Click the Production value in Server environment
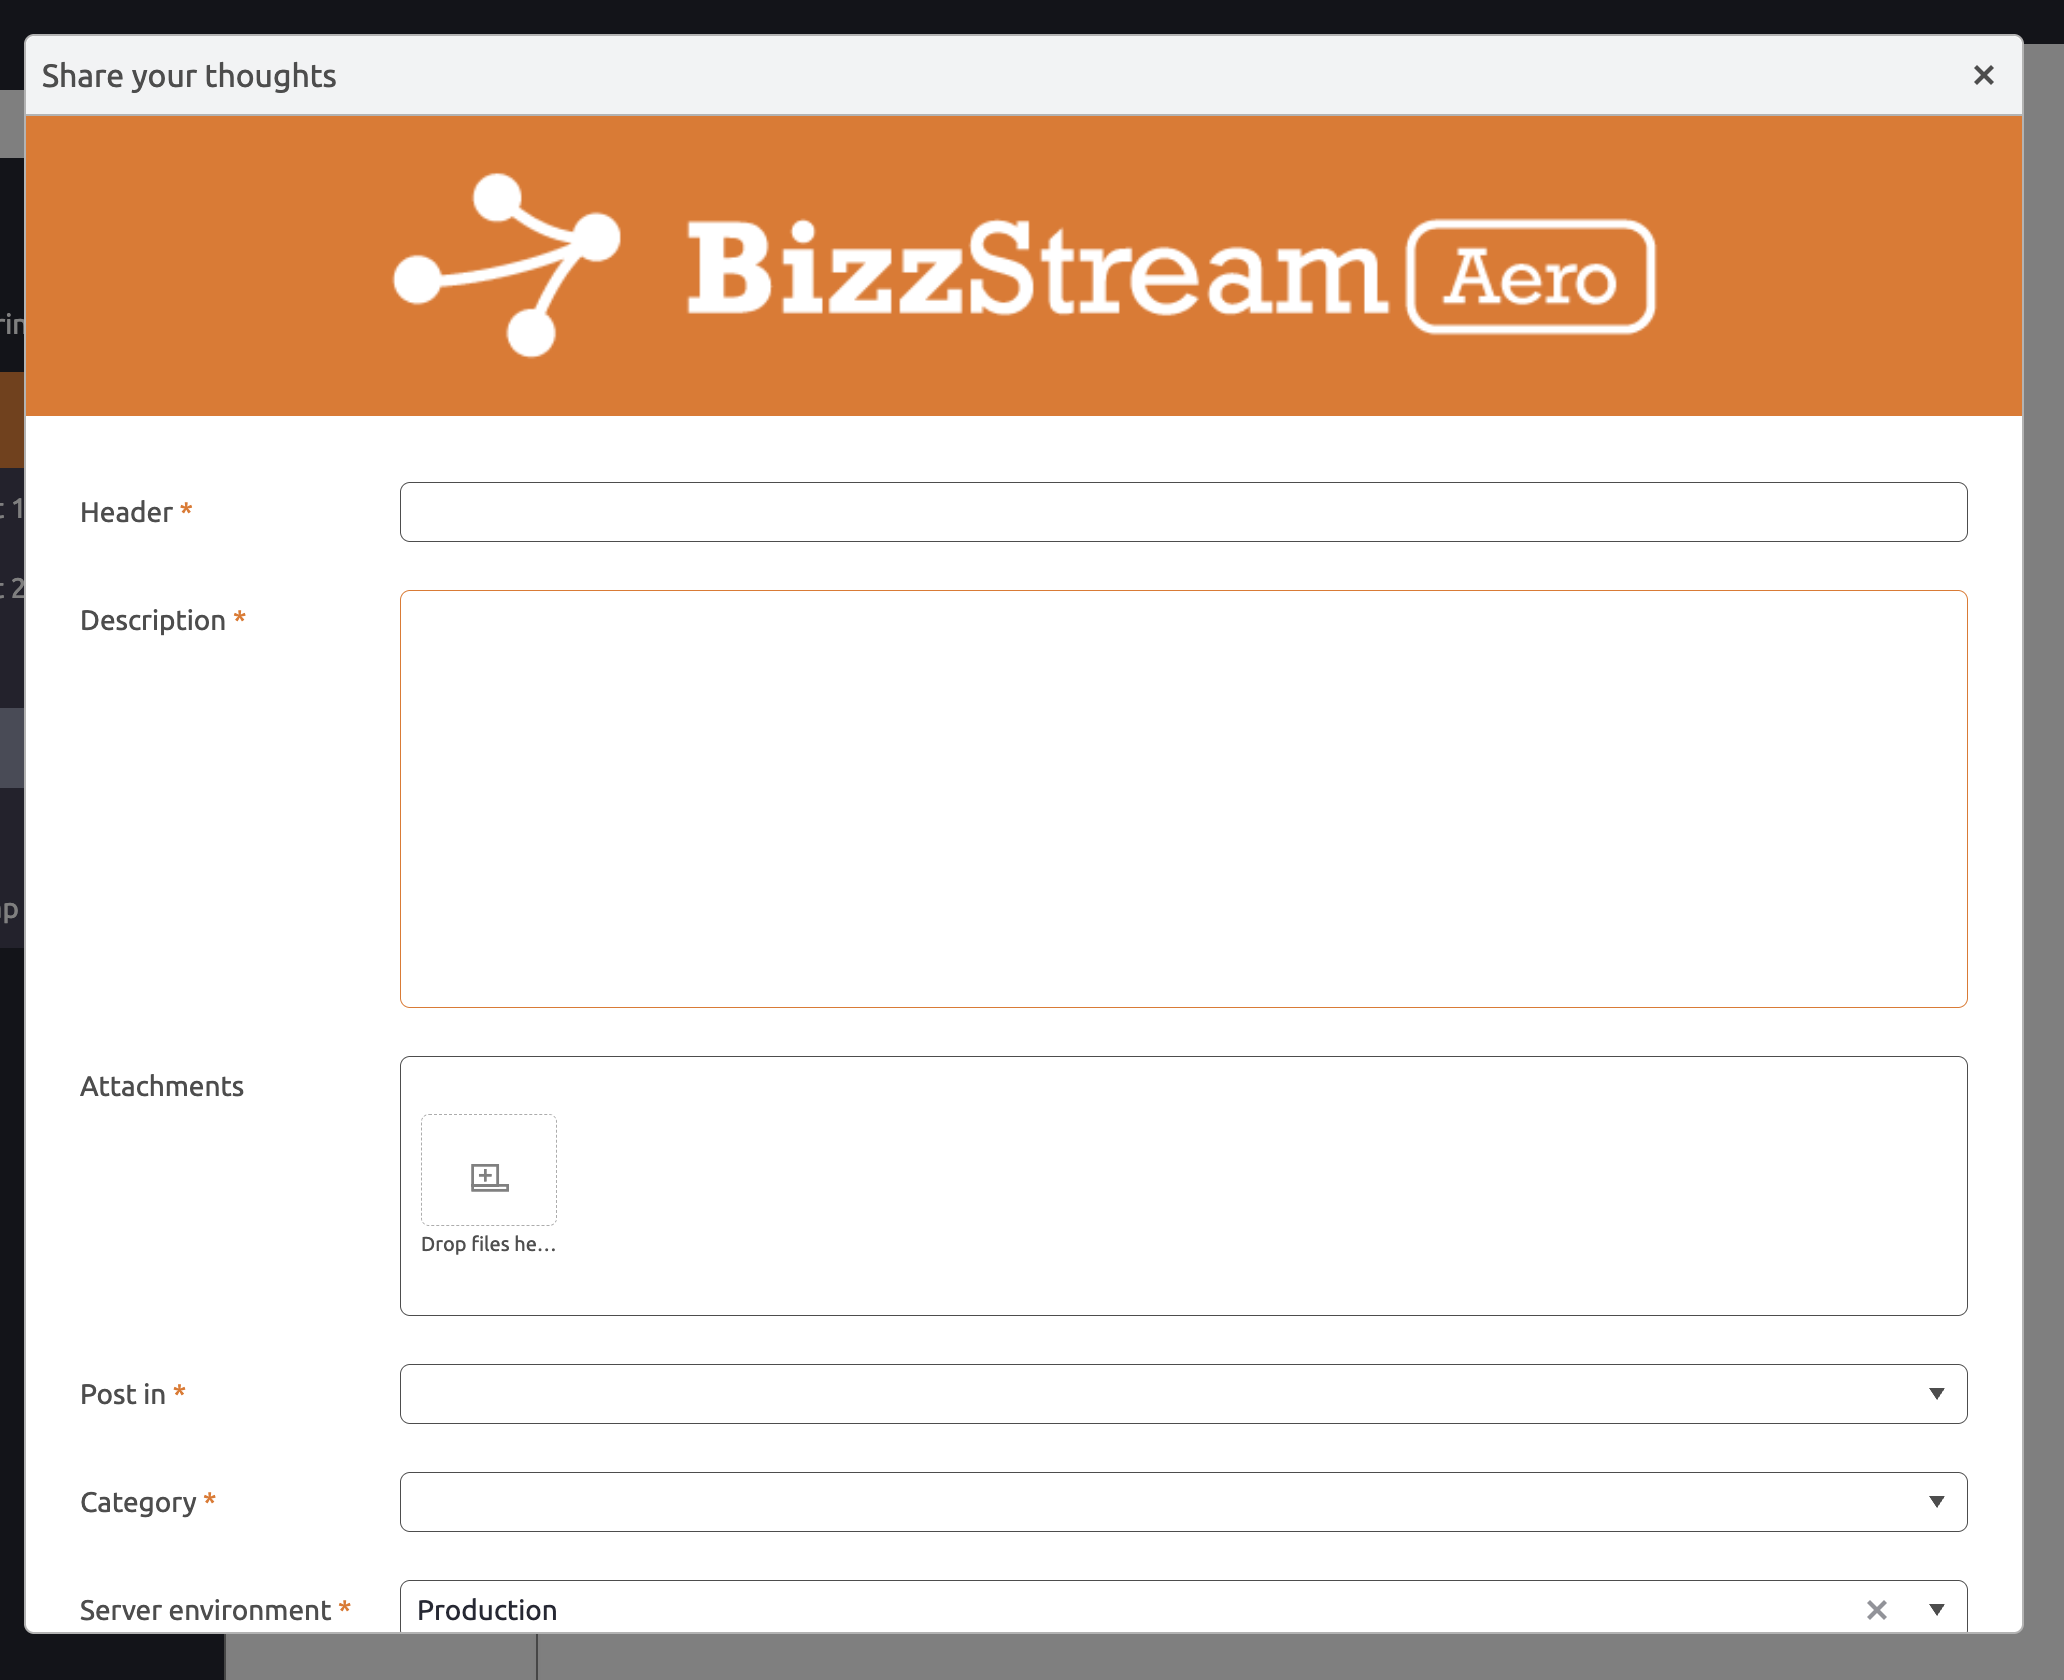 pyautogui.click(x=487, y=1610)
